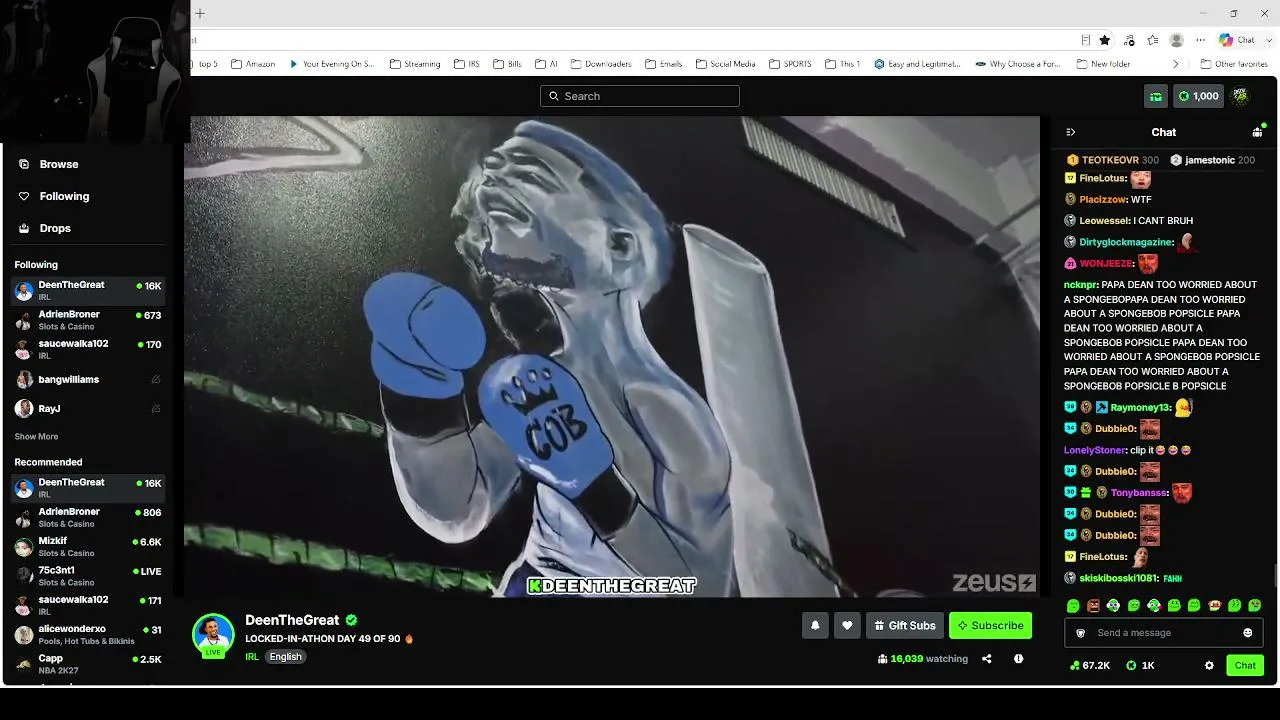Open the IRS bookmarks folder
This screenshot has width=1280, height=720.
point(466,64)
